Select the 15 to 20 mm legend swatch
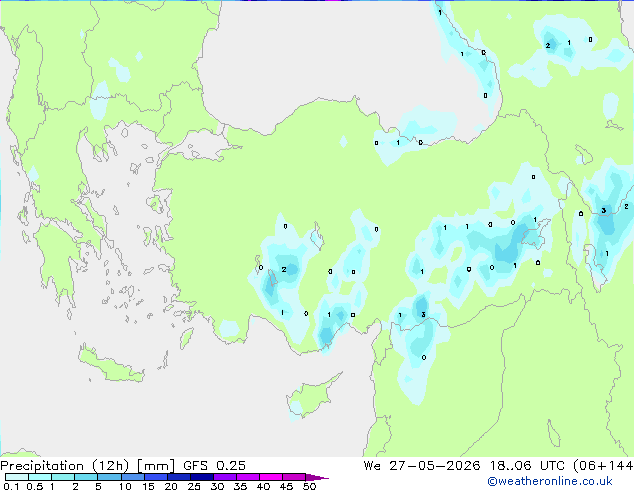The width and height of the screenshot is (634, 490). pos(156,477)
